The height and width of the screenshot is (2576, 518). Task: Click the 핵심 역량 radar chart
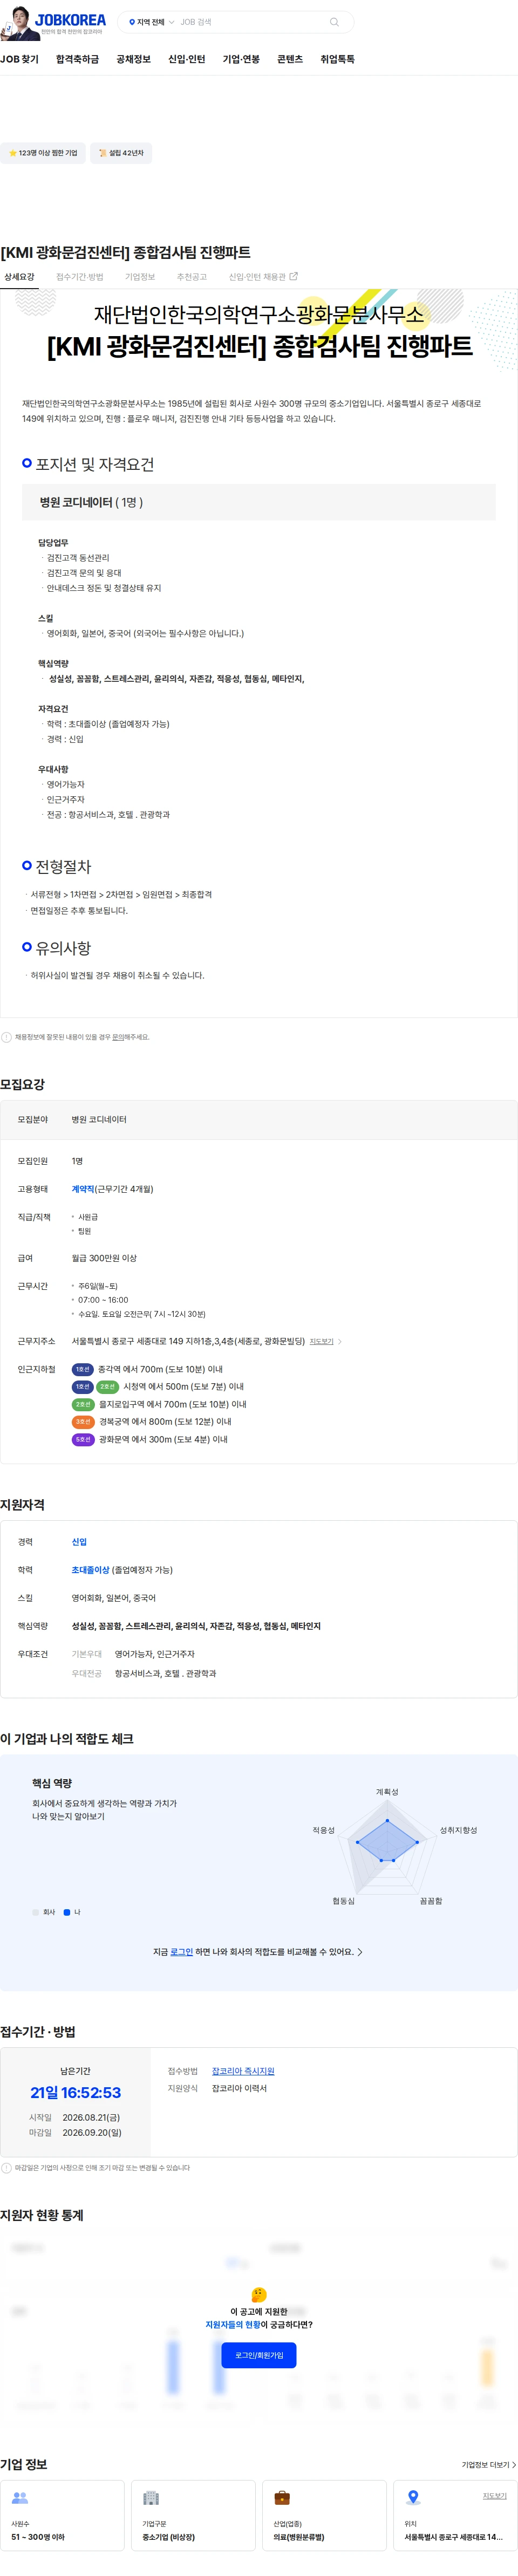387,1847
